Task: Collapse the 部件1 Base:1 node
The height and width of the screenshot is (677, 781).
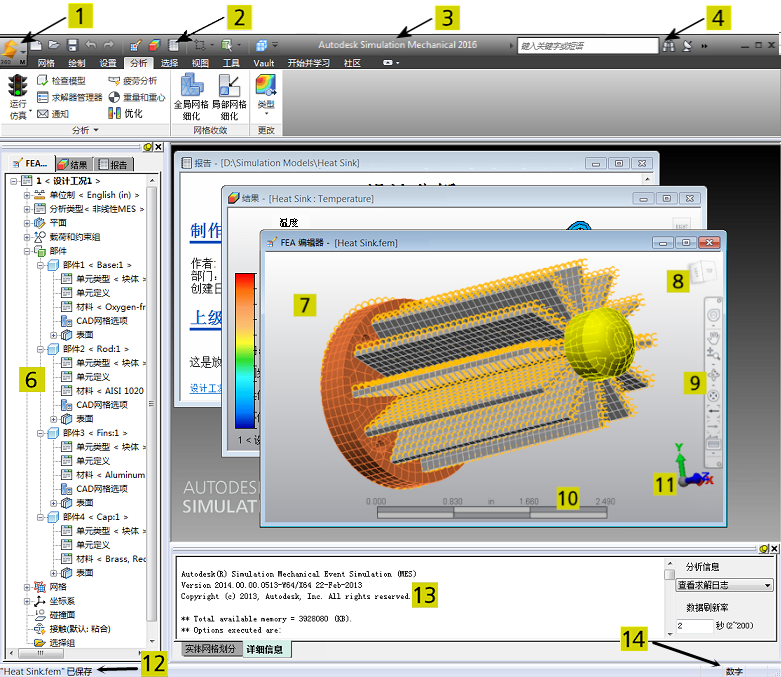Action: 40,265
